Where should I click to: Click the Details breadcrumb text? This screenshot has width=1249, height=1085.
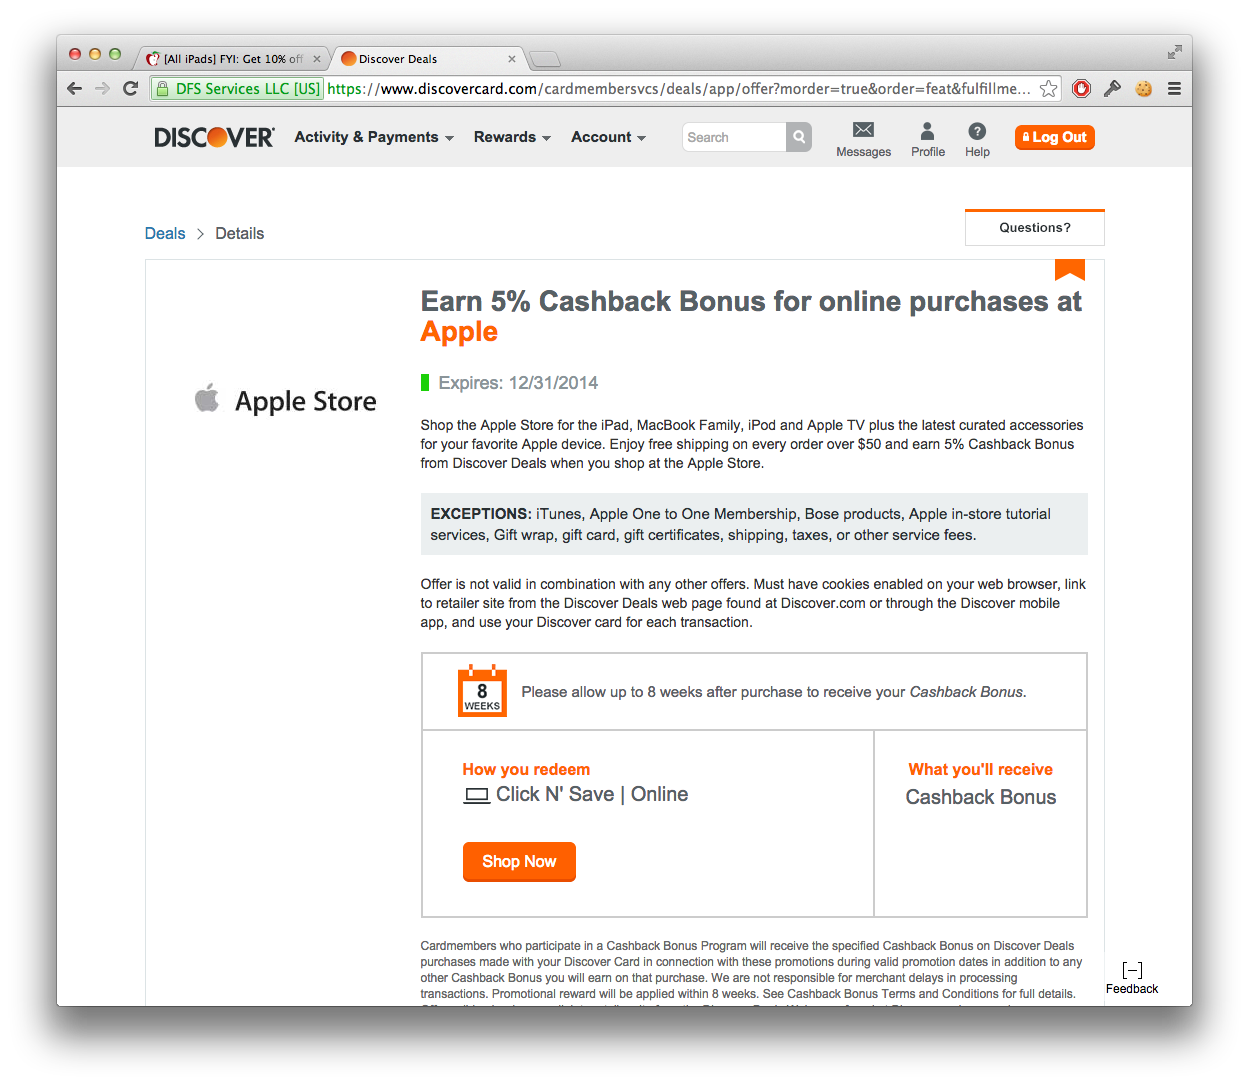[240, 233]
